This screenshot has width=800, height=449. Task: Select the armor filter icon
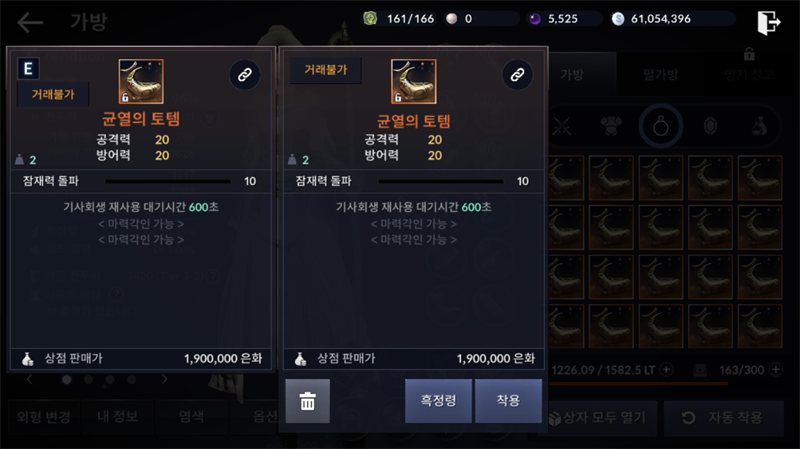[x=611, y=126]
